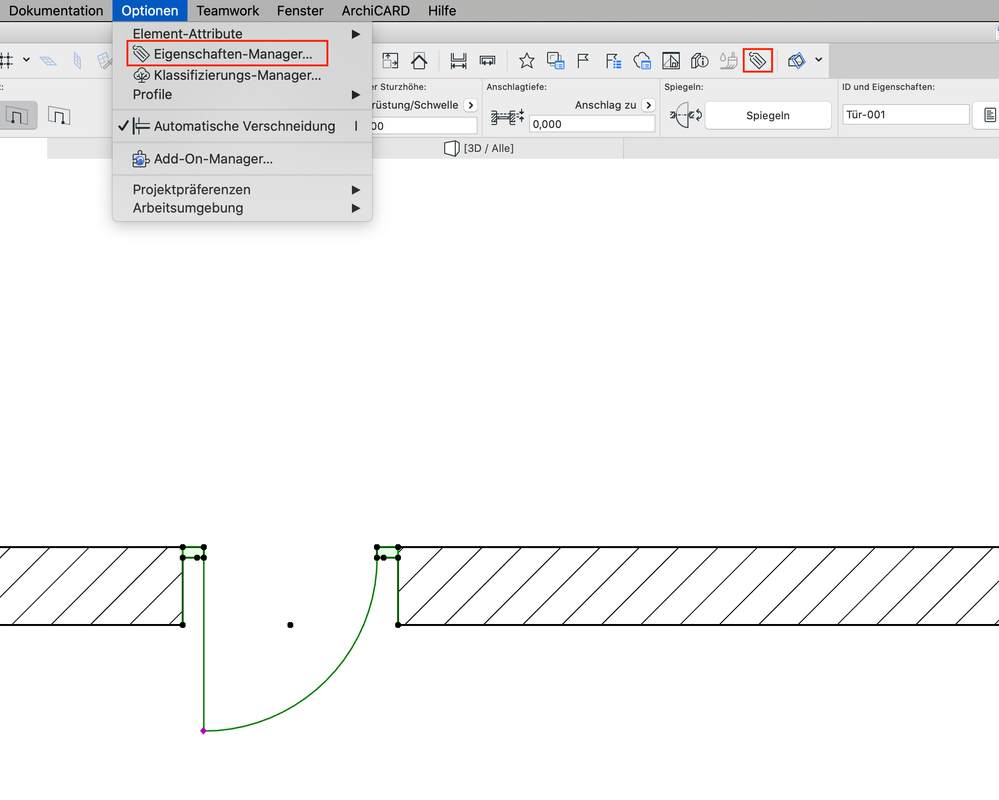Open the Teamwork menu
This screenshot has width=999, height=800.
tap(227, 11)
